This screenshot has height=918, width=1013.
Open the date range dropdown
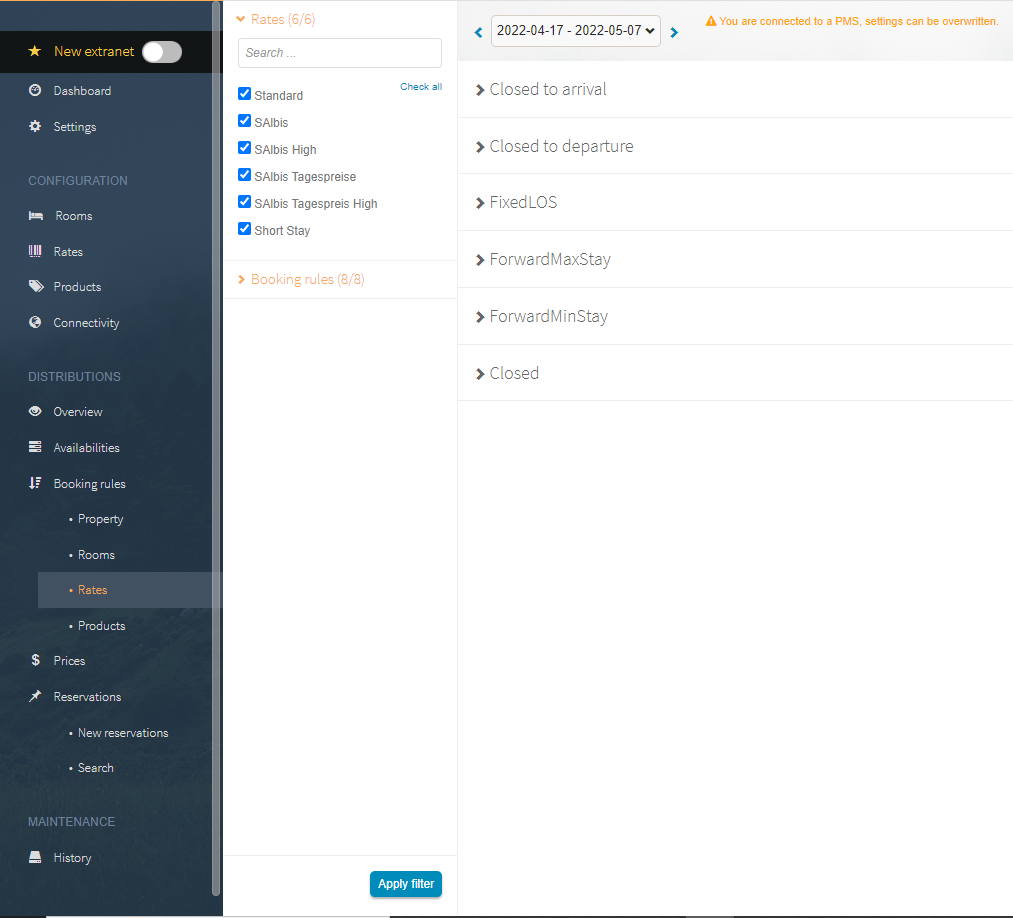[575, 31]
